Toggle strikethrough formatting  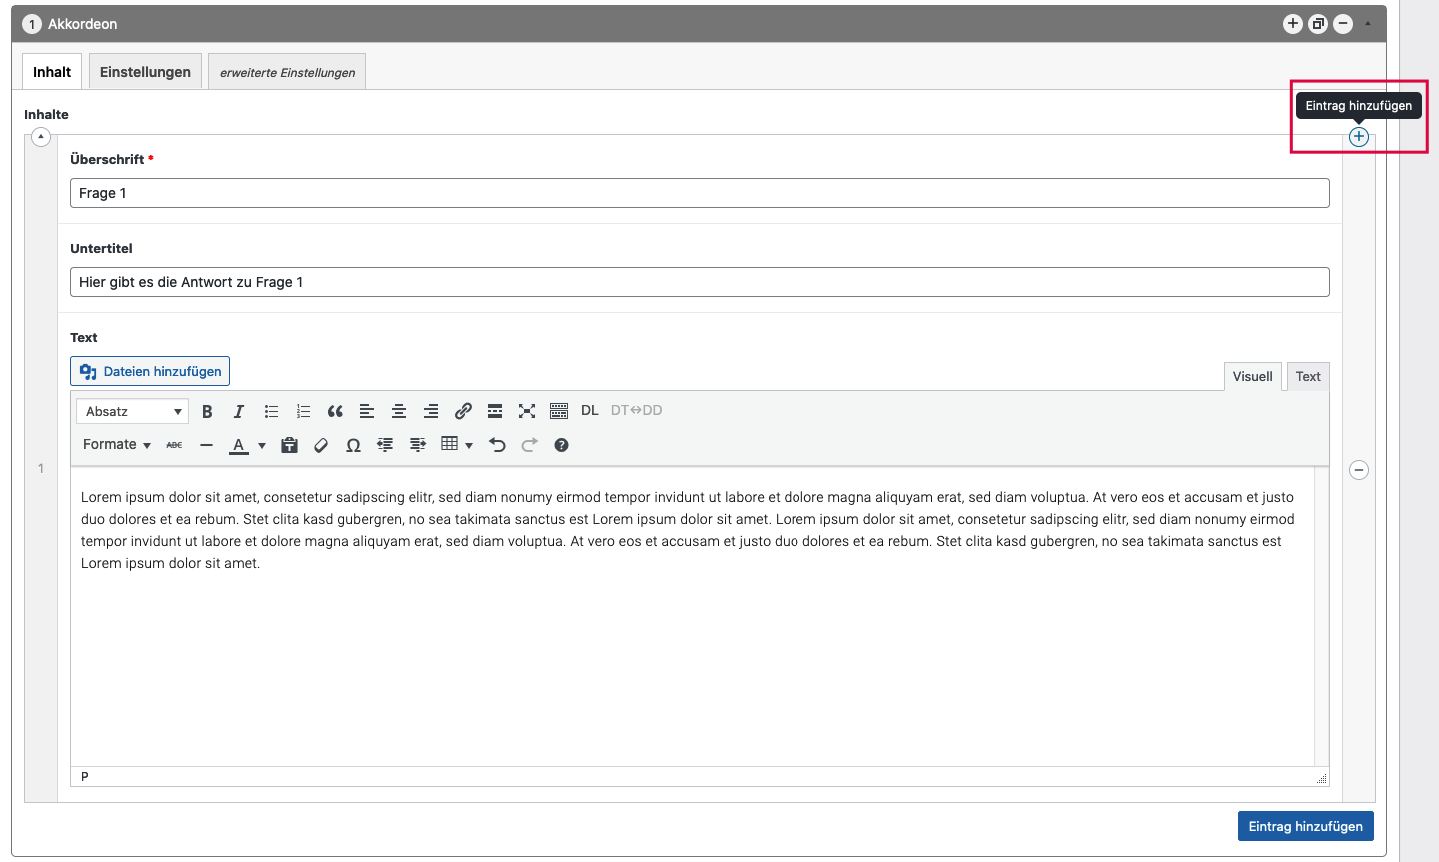pos(174,445)
